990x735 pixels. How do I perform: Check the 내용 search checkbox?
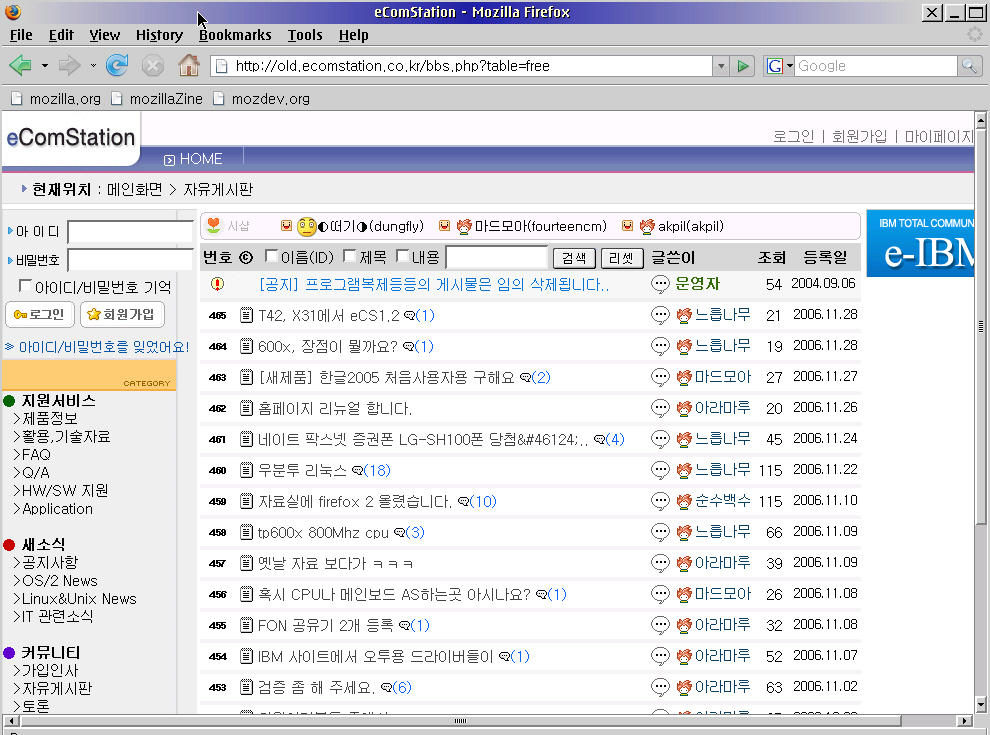click(402, 255)
